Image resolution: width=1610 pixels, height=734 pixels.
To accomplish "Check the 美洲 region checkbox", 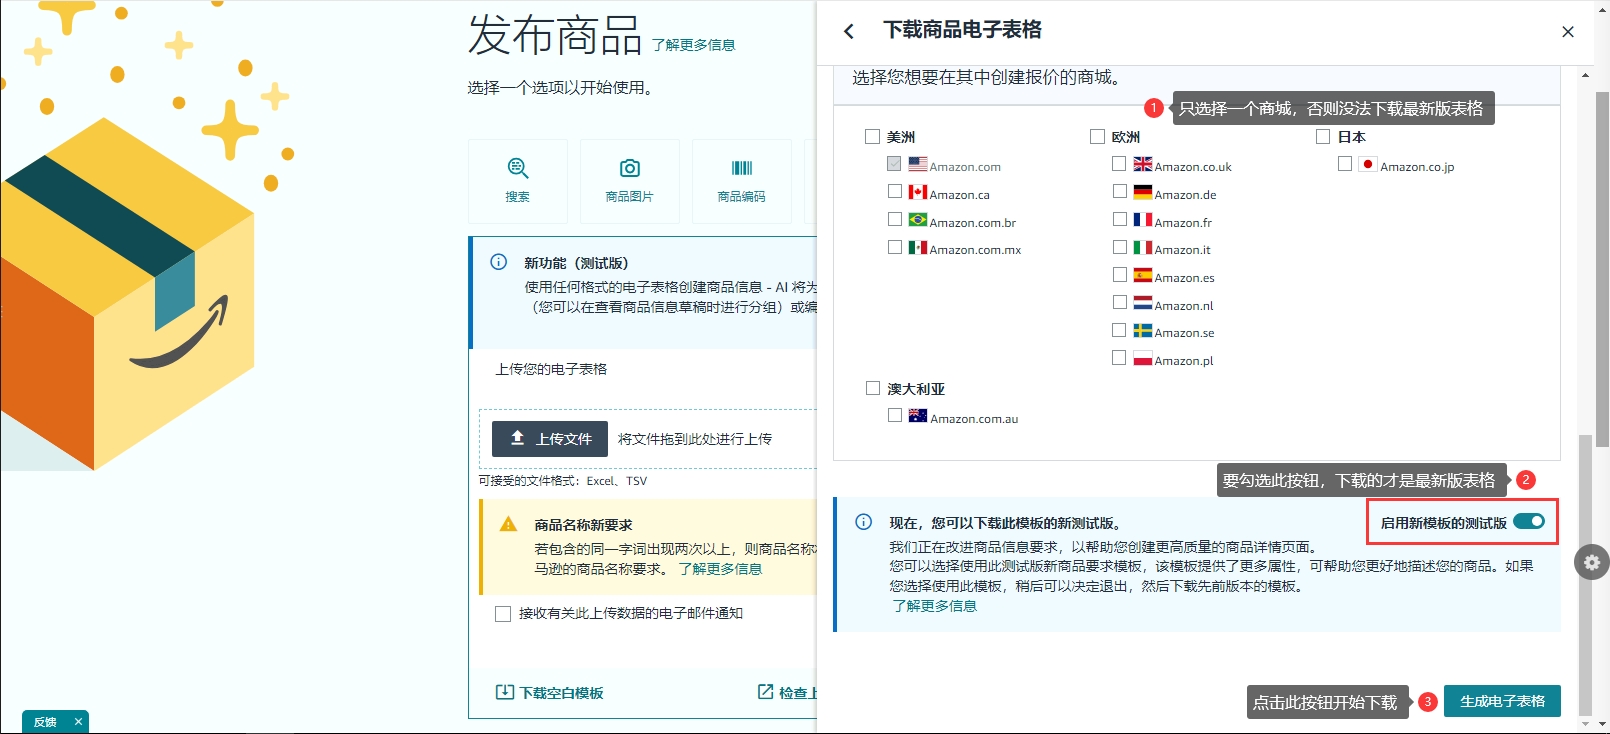I will point(872,136).
